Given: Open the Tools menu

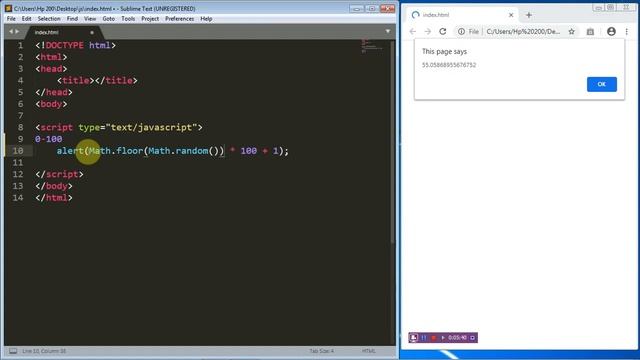Looking at the screenshot, I should (x=128, y=19).
